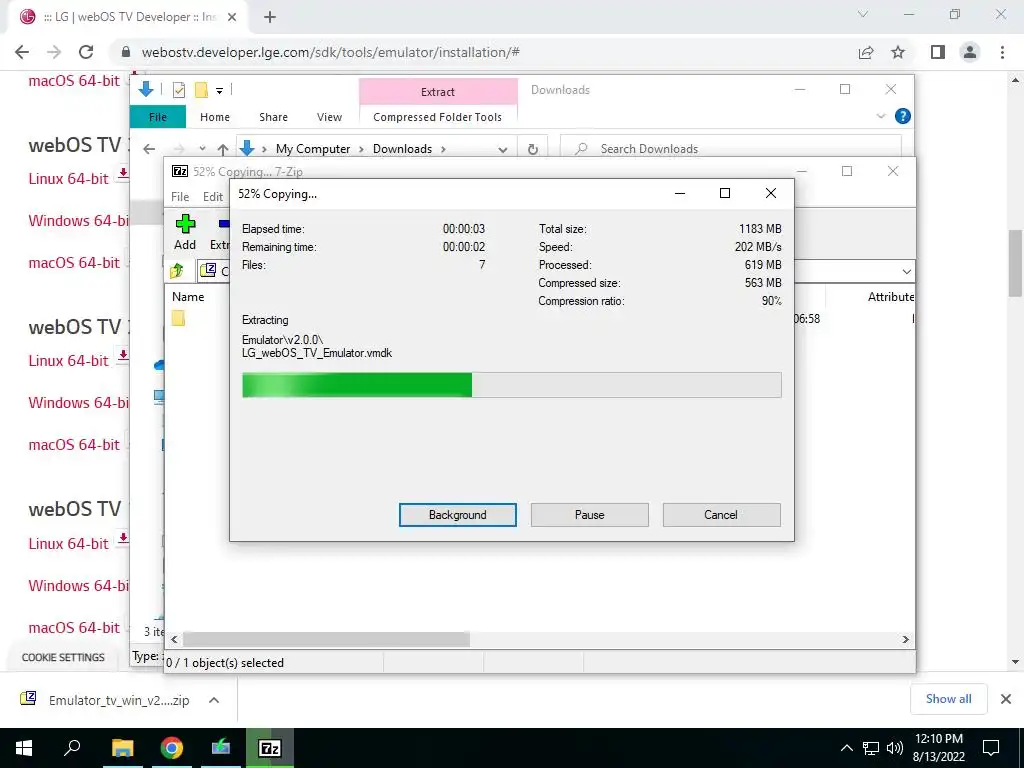Open Chrome tab search chevron
Screen dimensions: 1024x768
(x=863, y=14)
